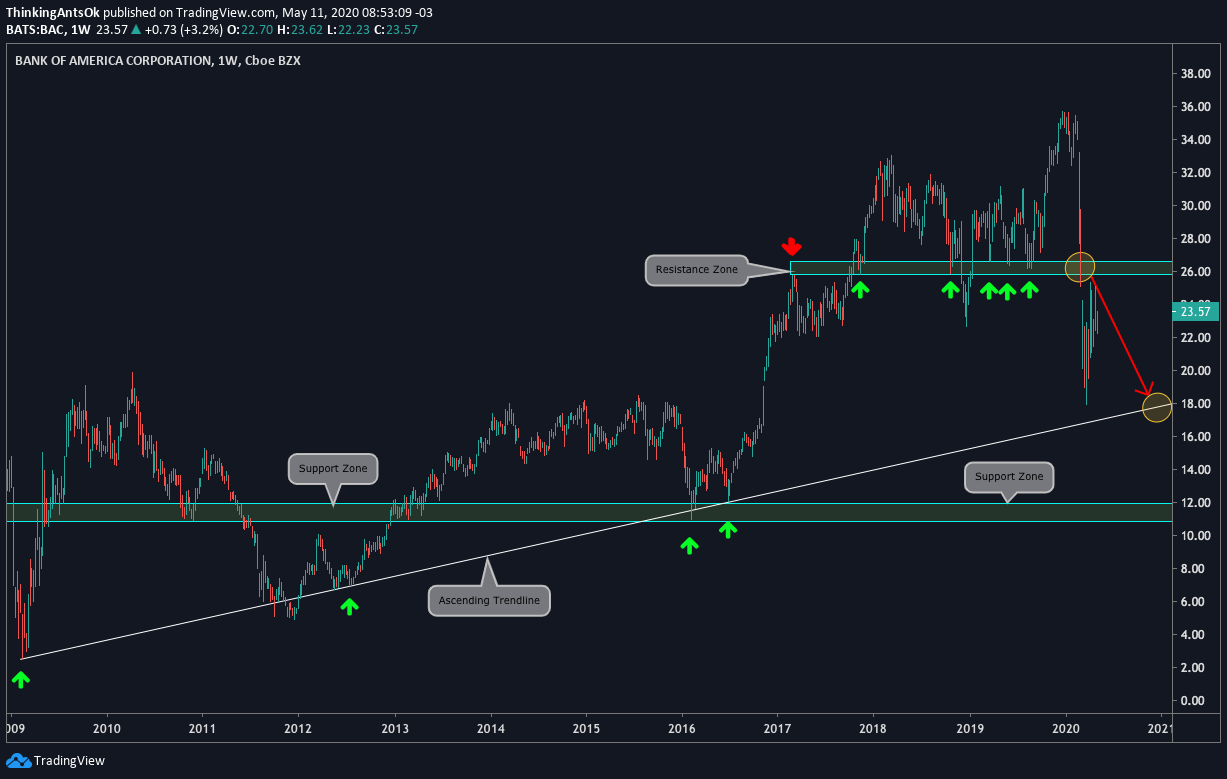Screen dimensions: 1227x779
Task: Click the 2015 label on the time axis
Action: pyautogui.click(x=586, y=728)
